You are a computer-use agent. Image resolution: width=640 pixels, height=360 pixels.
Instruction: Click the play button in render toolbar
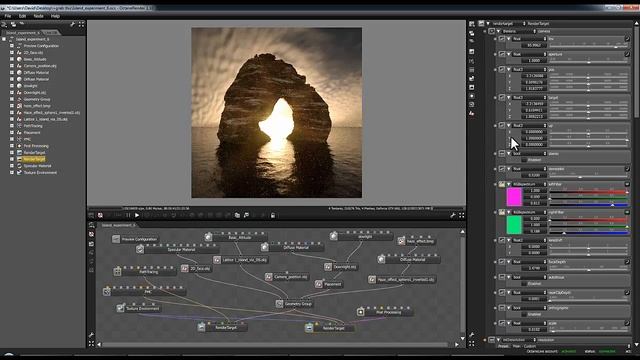(x=137, y=216)
